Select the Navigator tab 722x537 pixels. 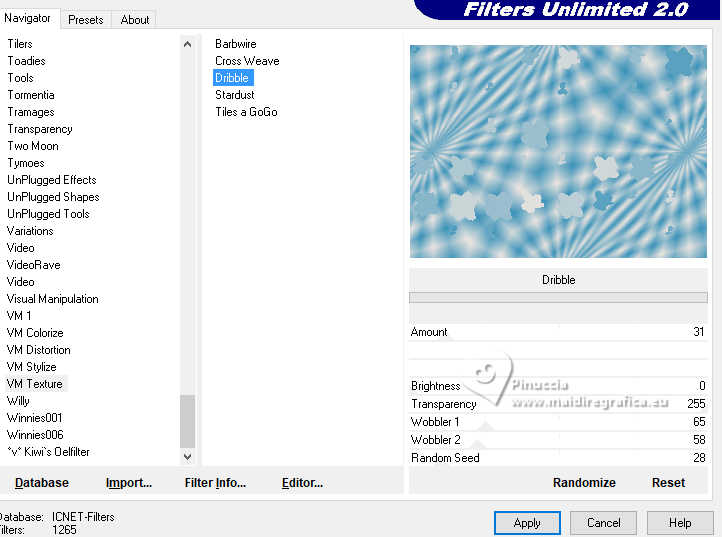click(28, 18)
